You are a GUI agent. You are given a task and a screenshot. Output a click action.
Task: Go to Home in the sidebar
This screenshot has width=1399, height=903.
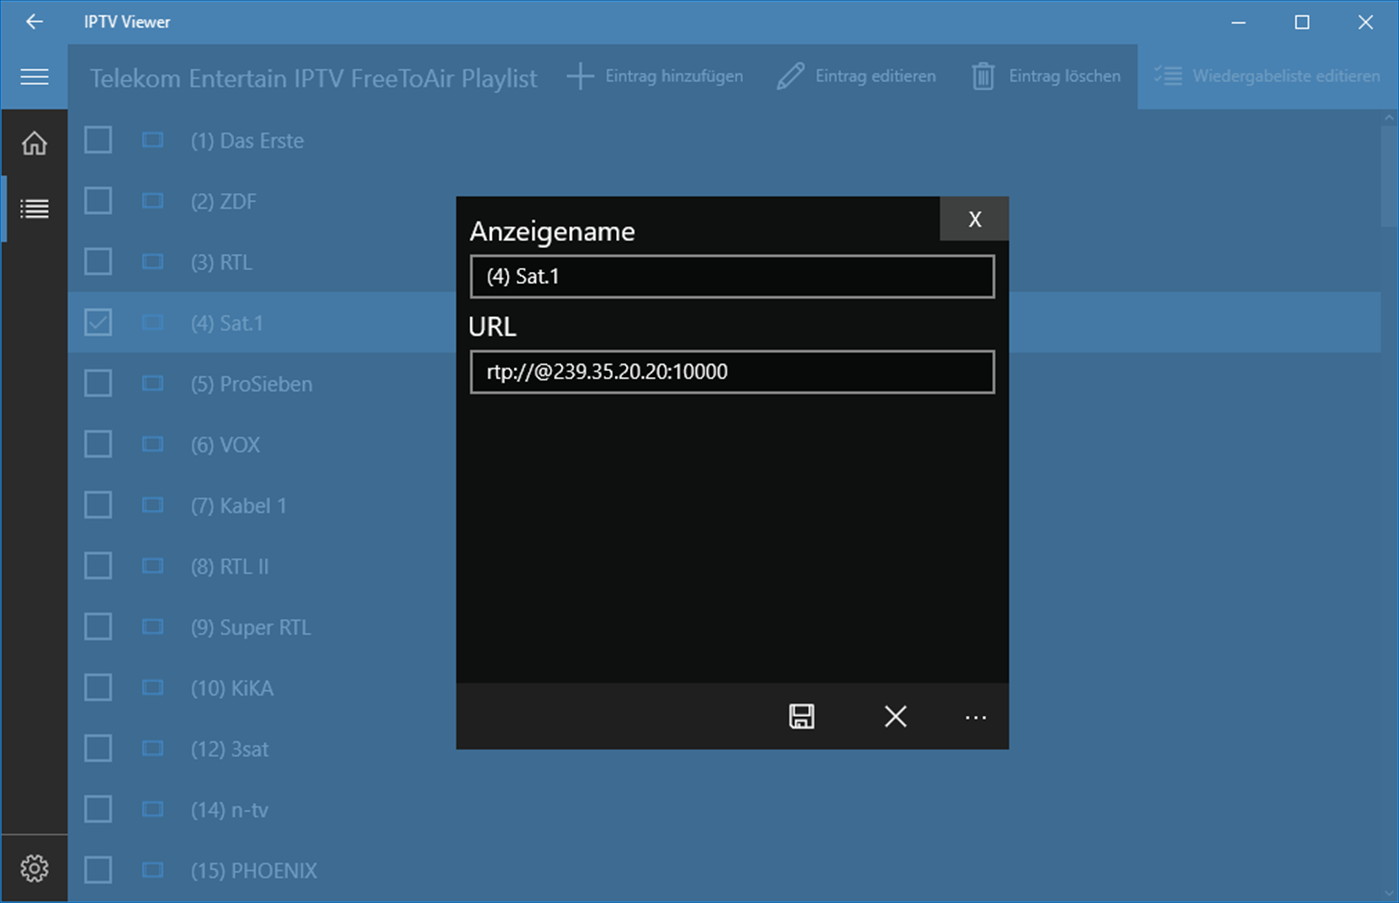click(x=34, y=143)
